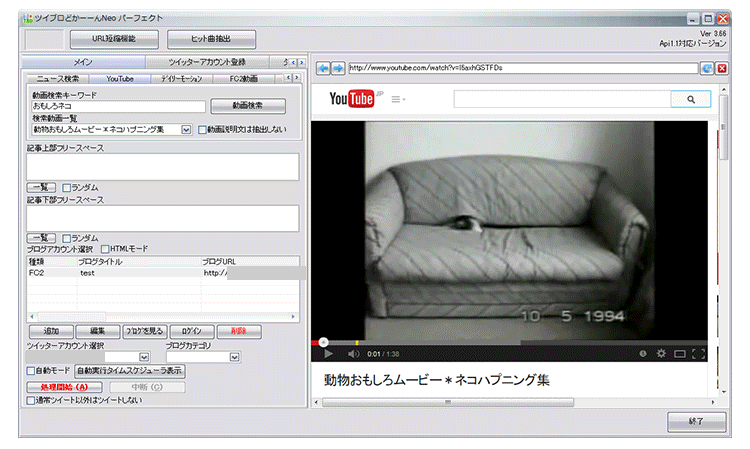750x449 pixels.
Task: Click the browser refresh icon
Action: [x=707, y=68]
